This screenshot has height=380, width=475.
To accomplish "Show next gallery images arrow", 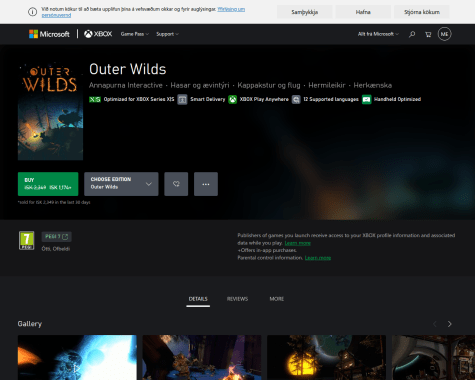I will coord(449,324).
